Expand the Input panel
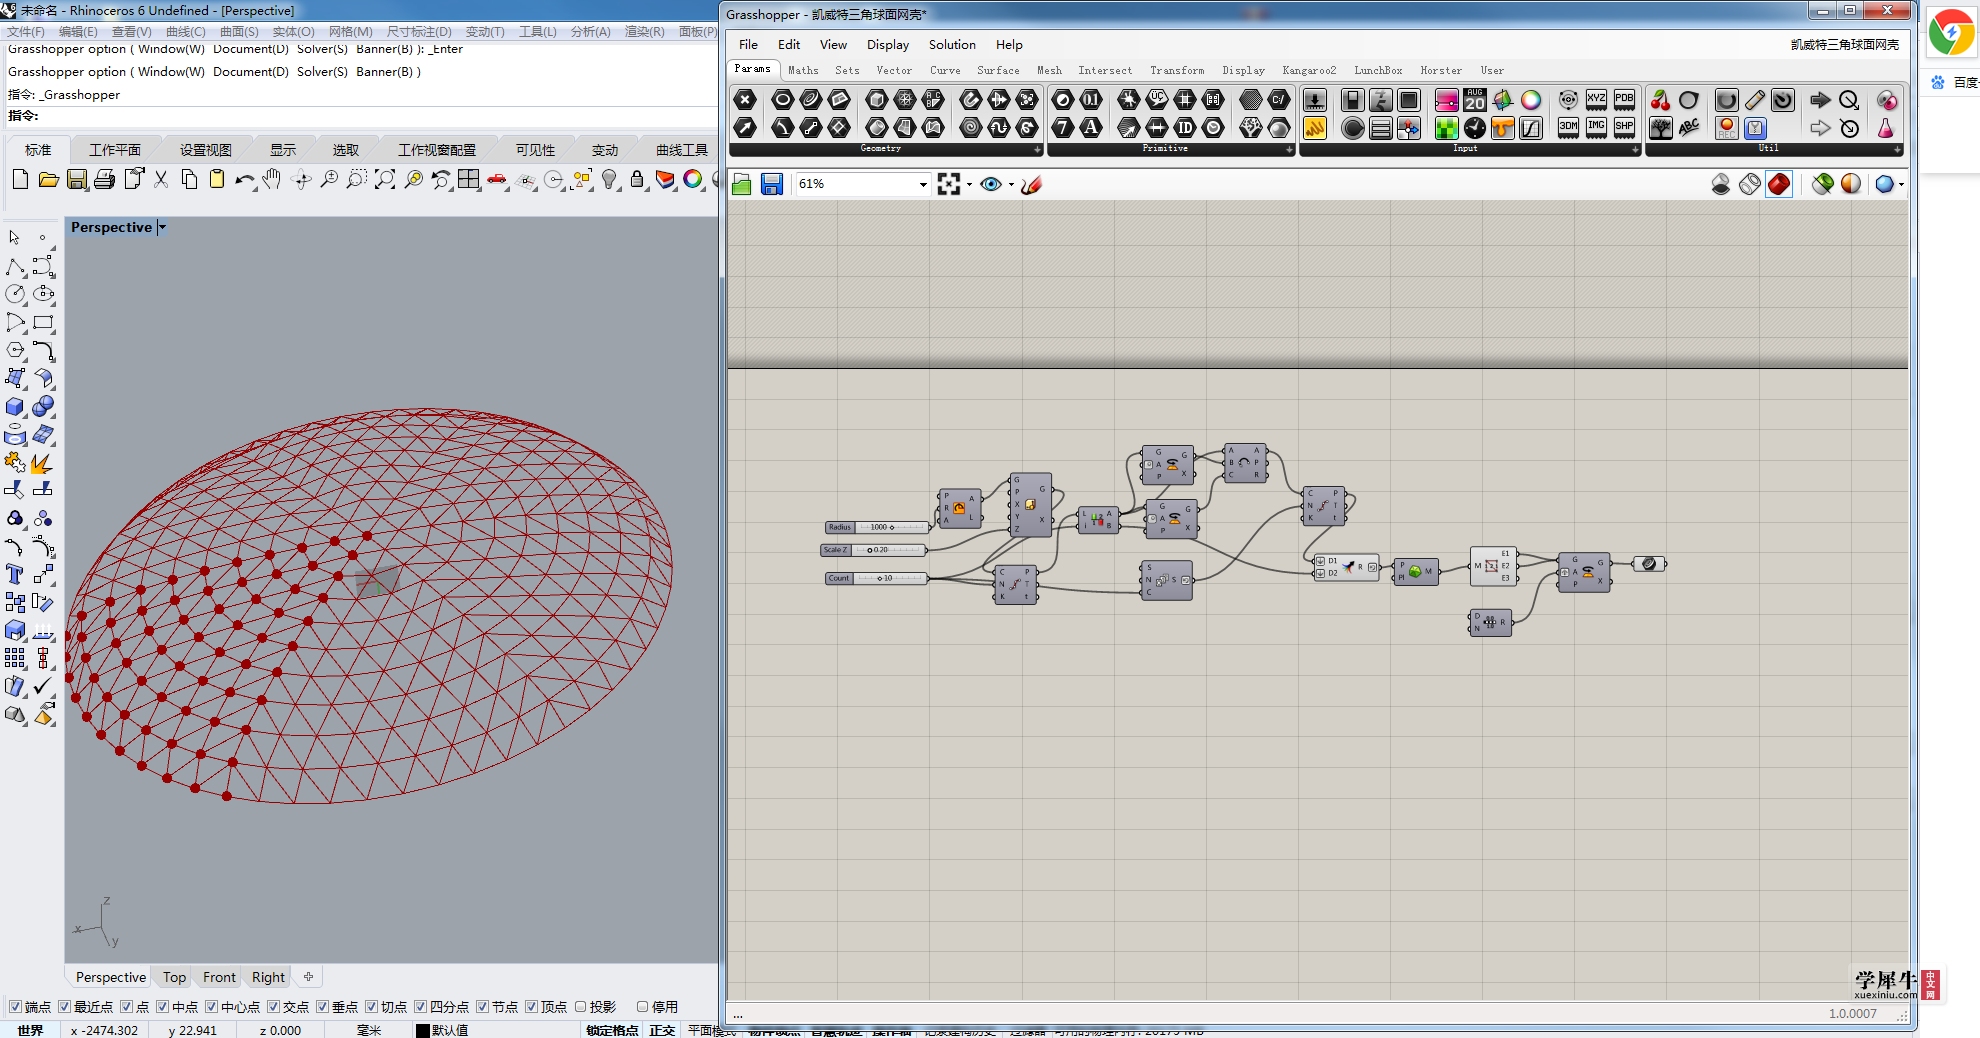 [1635, 149]
